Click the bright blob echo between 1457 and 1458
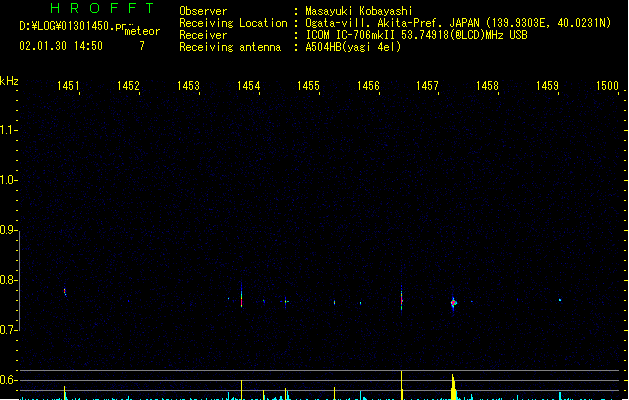Image resolution: width=629 pixels, height=400 pixels. [454, 303]
